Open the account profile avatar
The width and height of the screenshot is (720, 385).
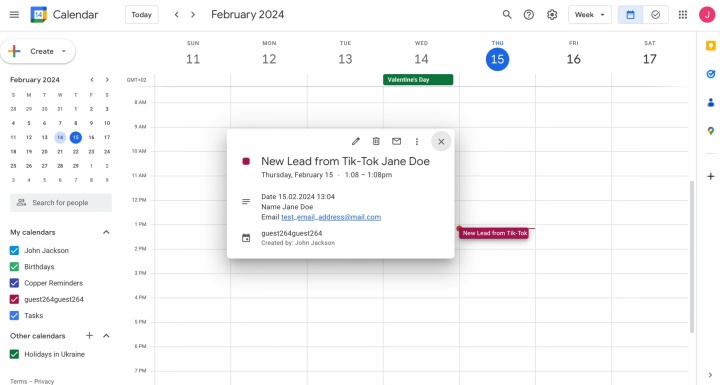point(707,15)
